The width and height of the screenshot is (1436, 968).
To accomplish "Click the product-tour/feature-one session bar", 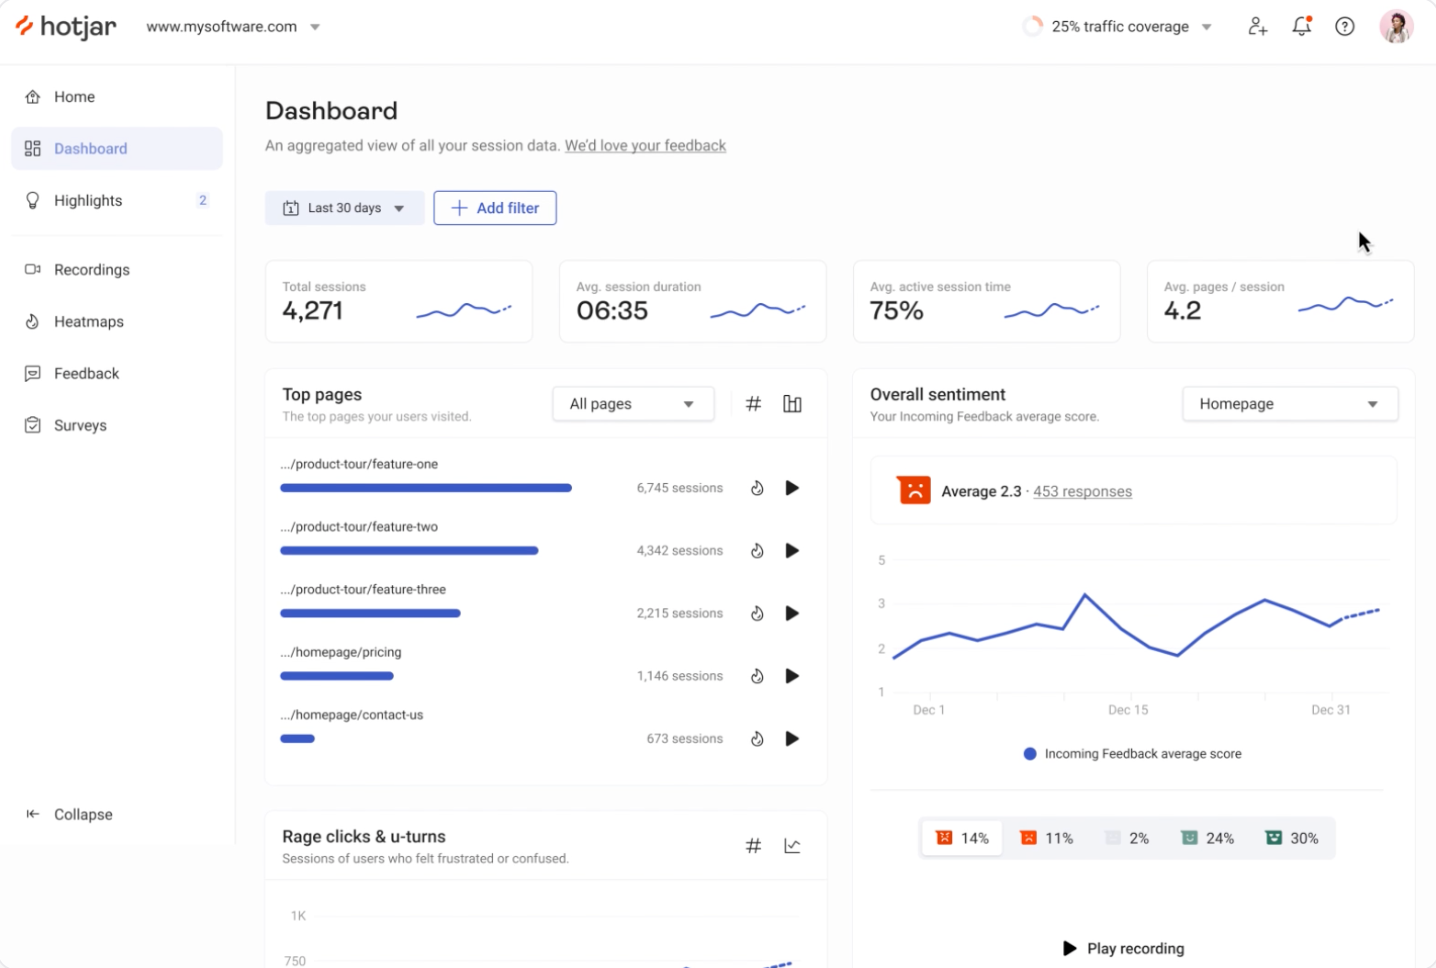I will point(426,488).
